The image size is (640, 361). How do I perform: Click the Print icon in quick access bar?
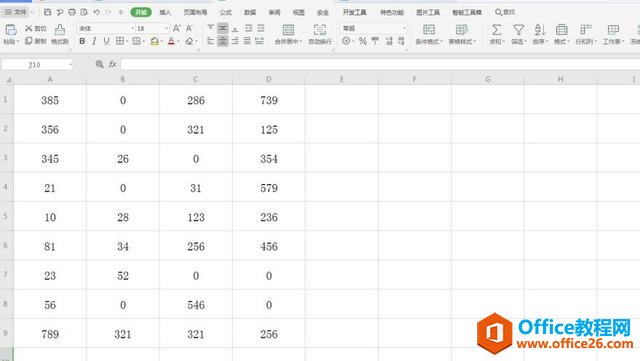[x=72, y=12]
